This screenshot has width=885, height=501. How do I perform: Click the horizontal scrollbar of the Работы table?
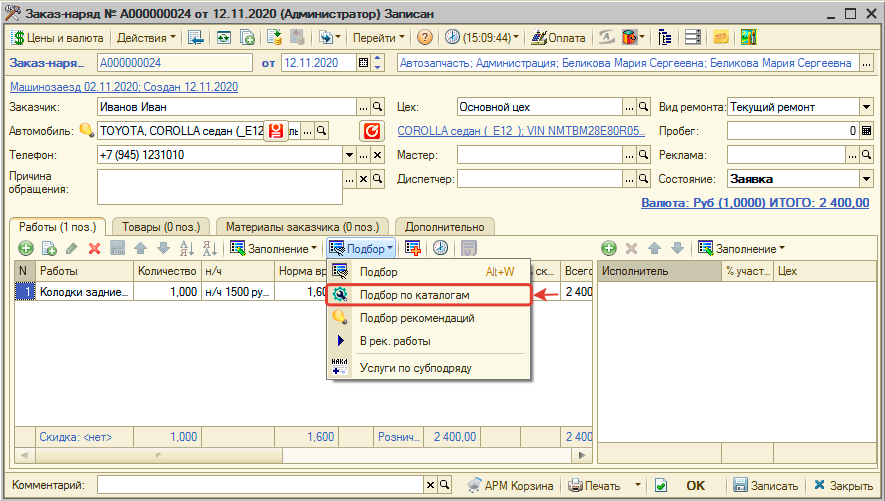click(x=303, y=455)
